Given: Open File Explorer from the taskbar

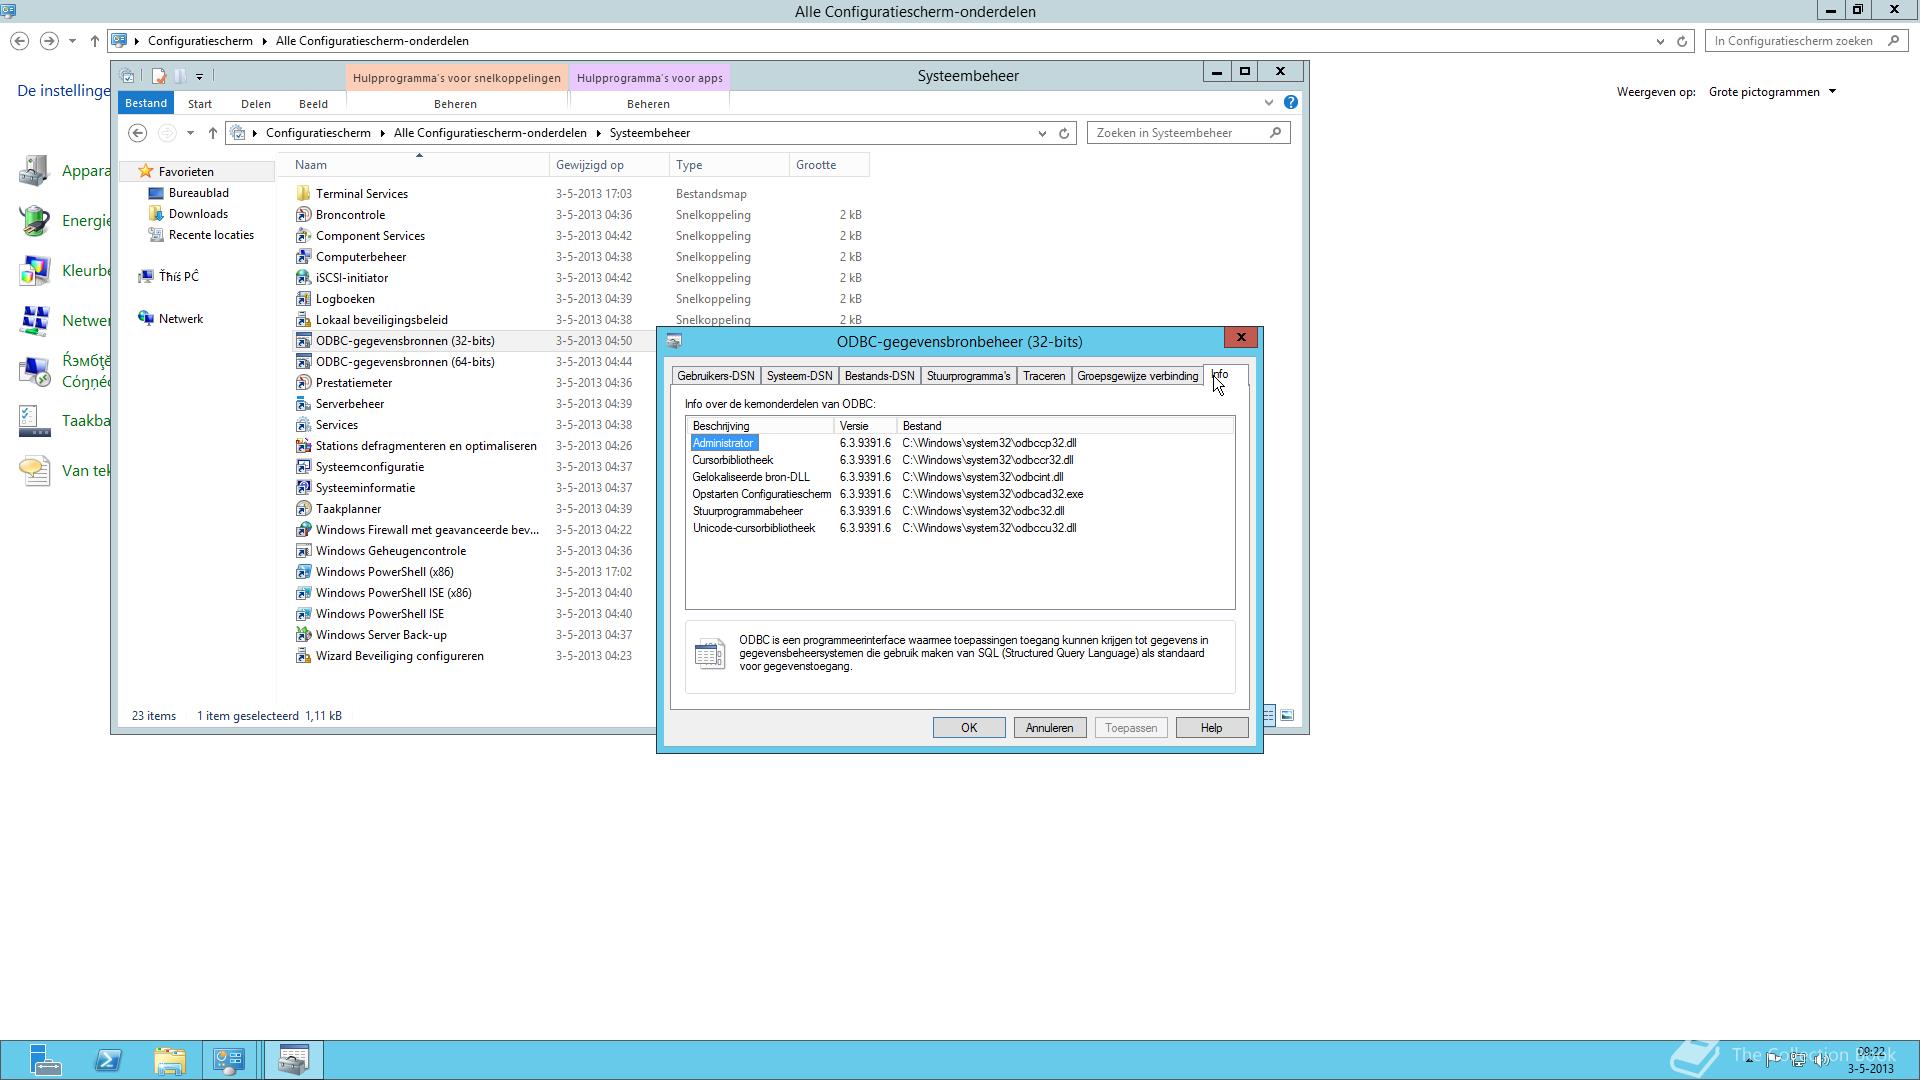Looking at the screenshot, I should coord(170,1060).
